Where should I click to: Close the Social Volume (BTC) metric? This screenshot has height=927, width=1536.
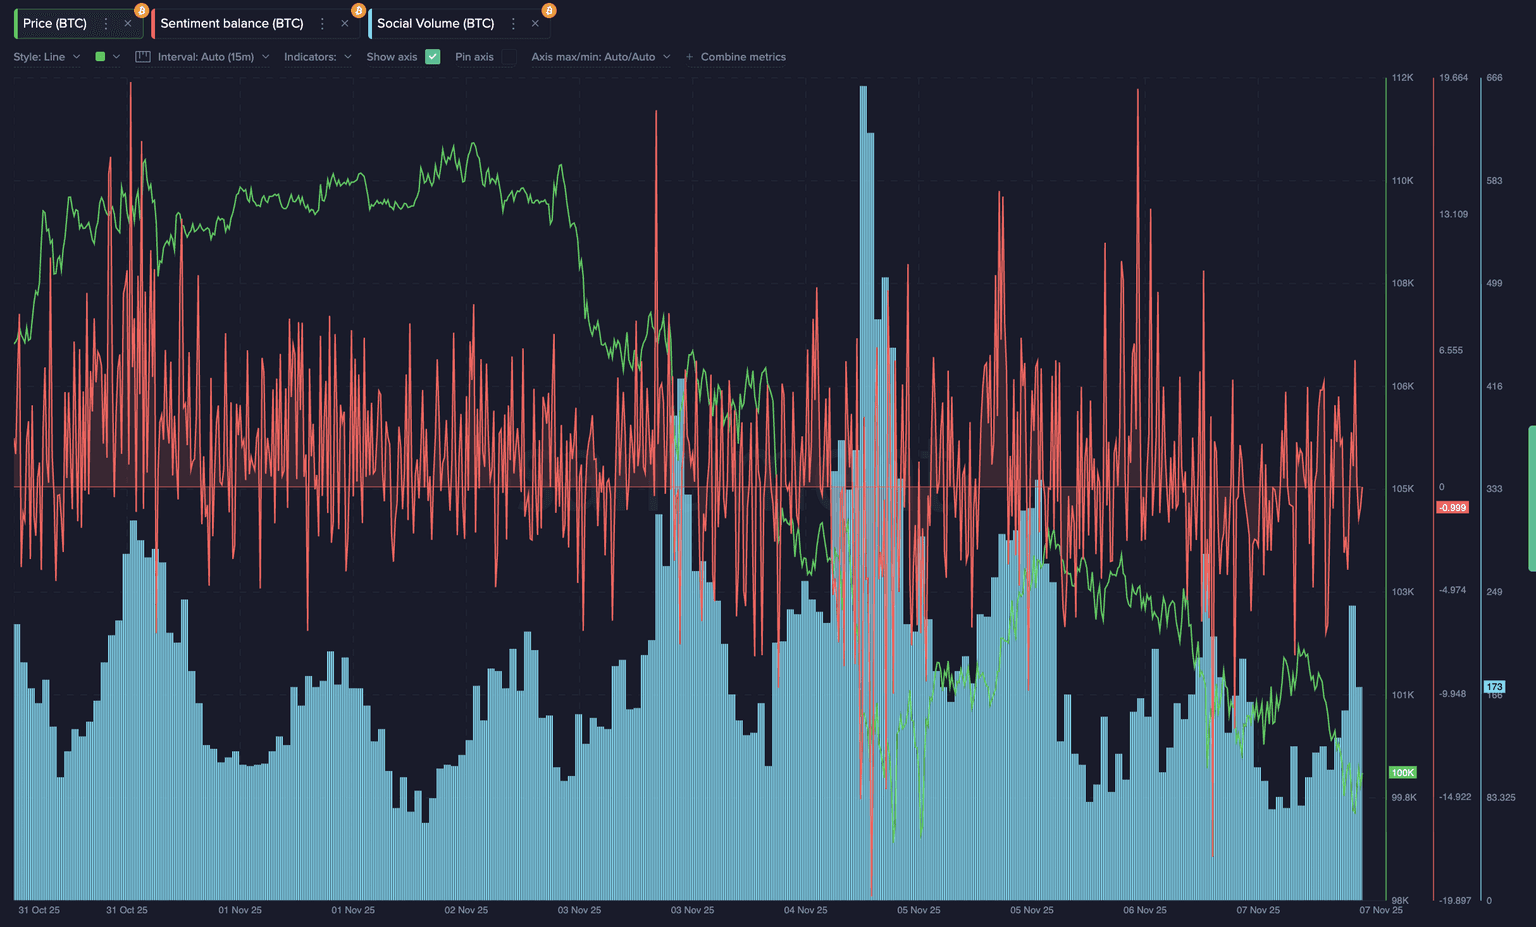point(535,23)
